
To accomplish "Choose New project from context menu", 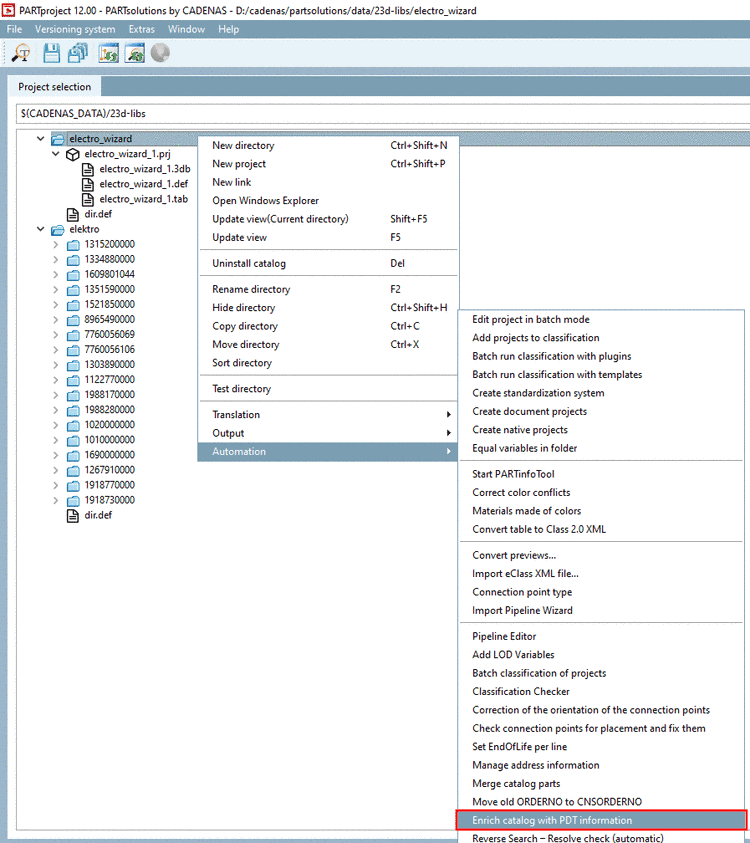I will (328, 163).
